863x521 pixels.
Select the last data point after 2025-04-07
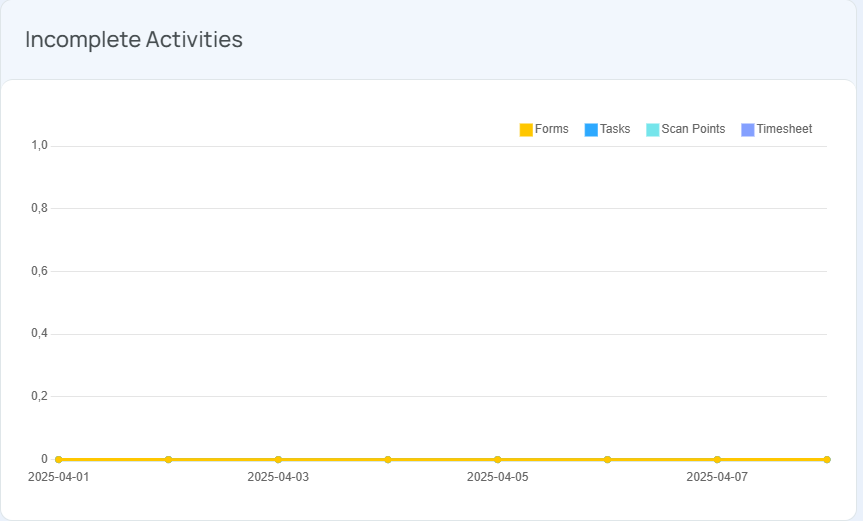827,459
